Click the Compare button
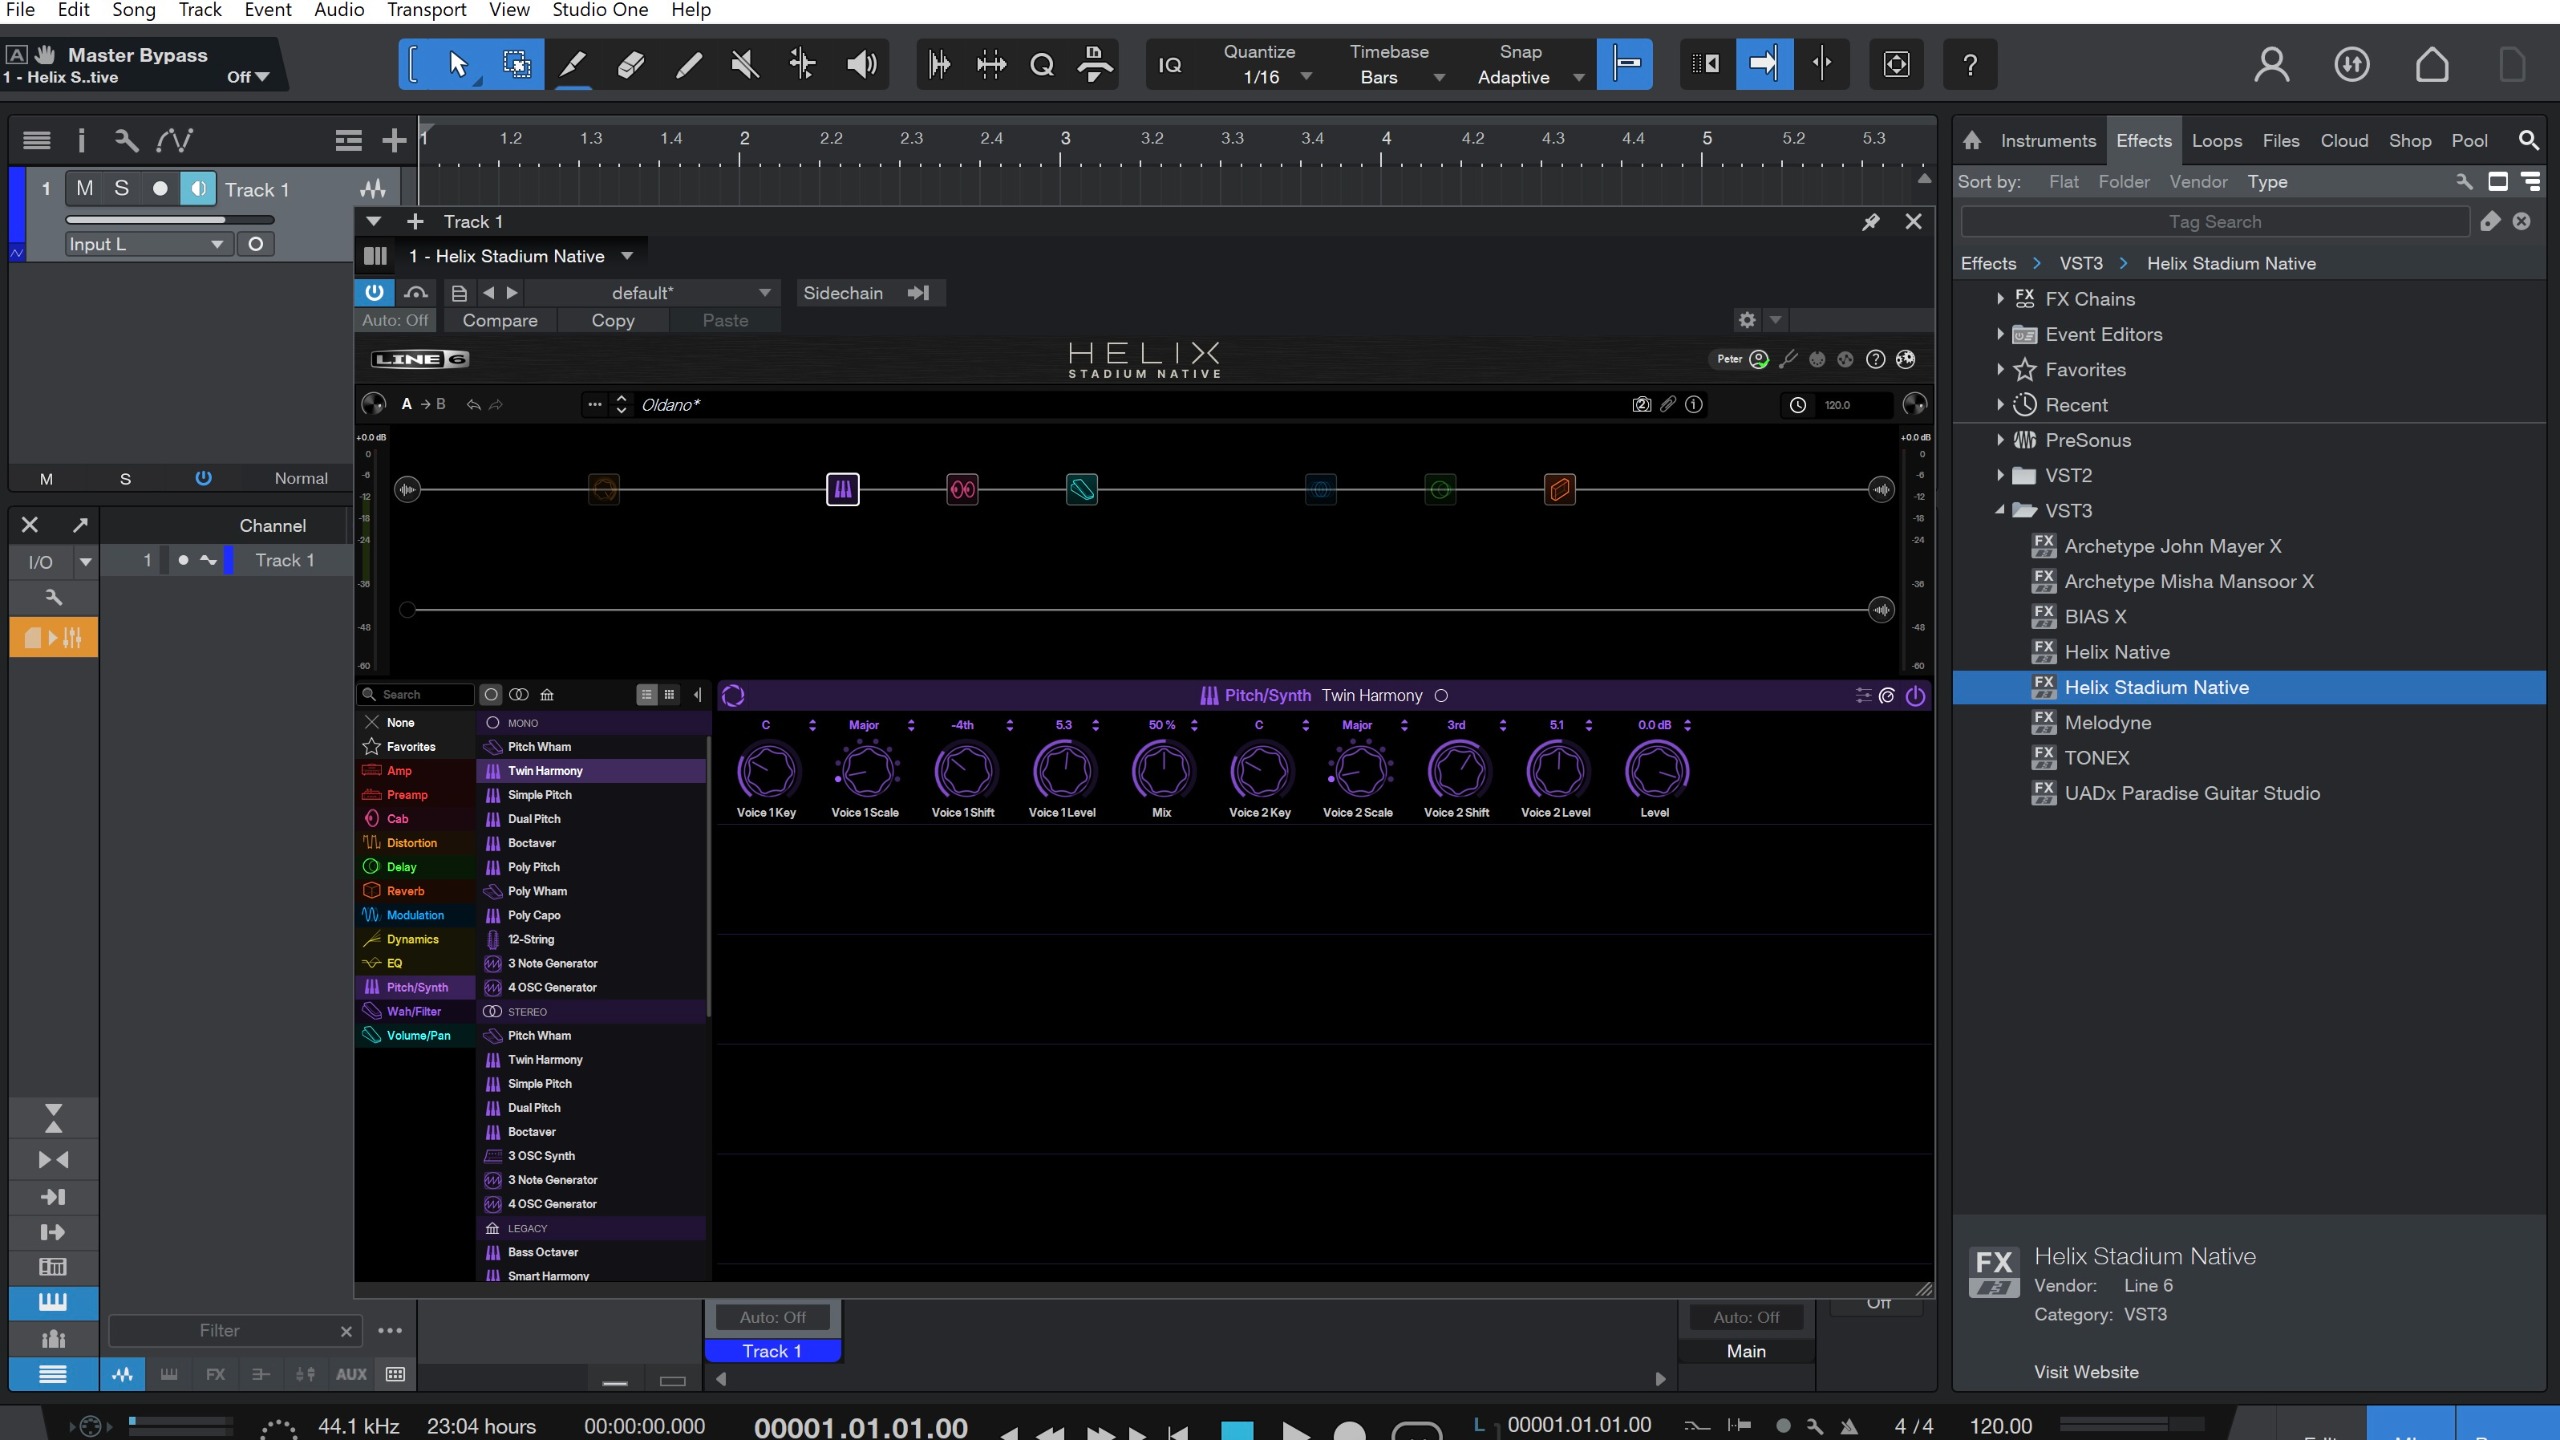This screenshot has height=1440, width=2560. [500, 320]
